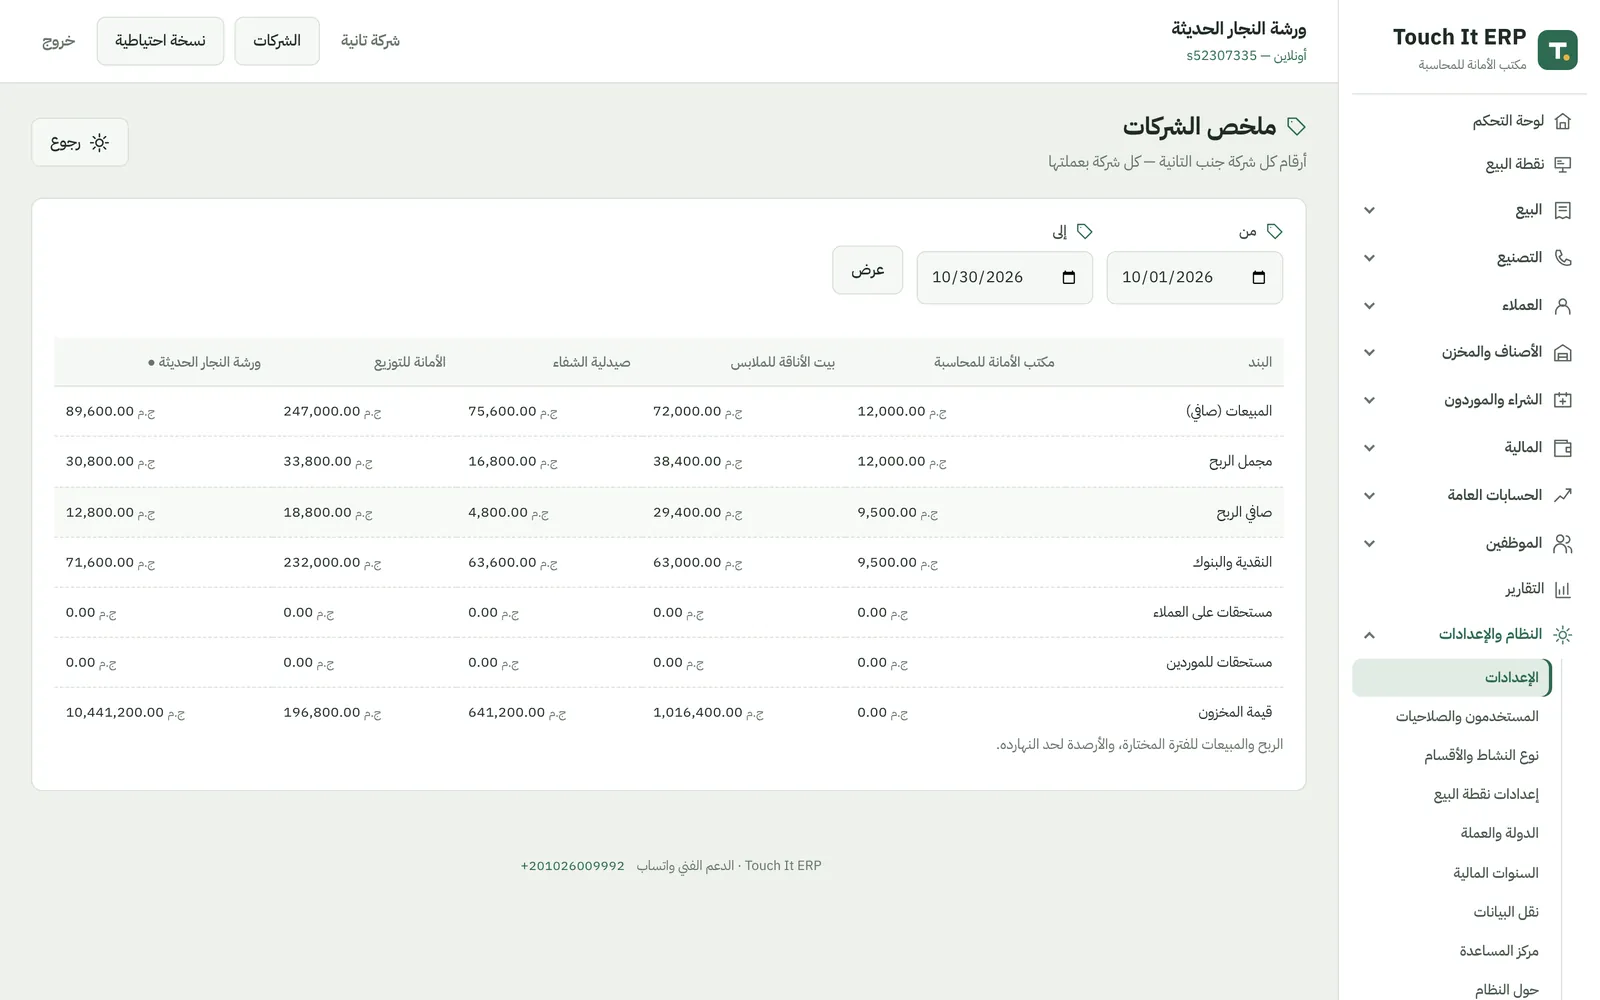This screenshot has height=1000, width=1600.
Task: Click the المالية wallet icon
Action: [x=1563, y=448]
